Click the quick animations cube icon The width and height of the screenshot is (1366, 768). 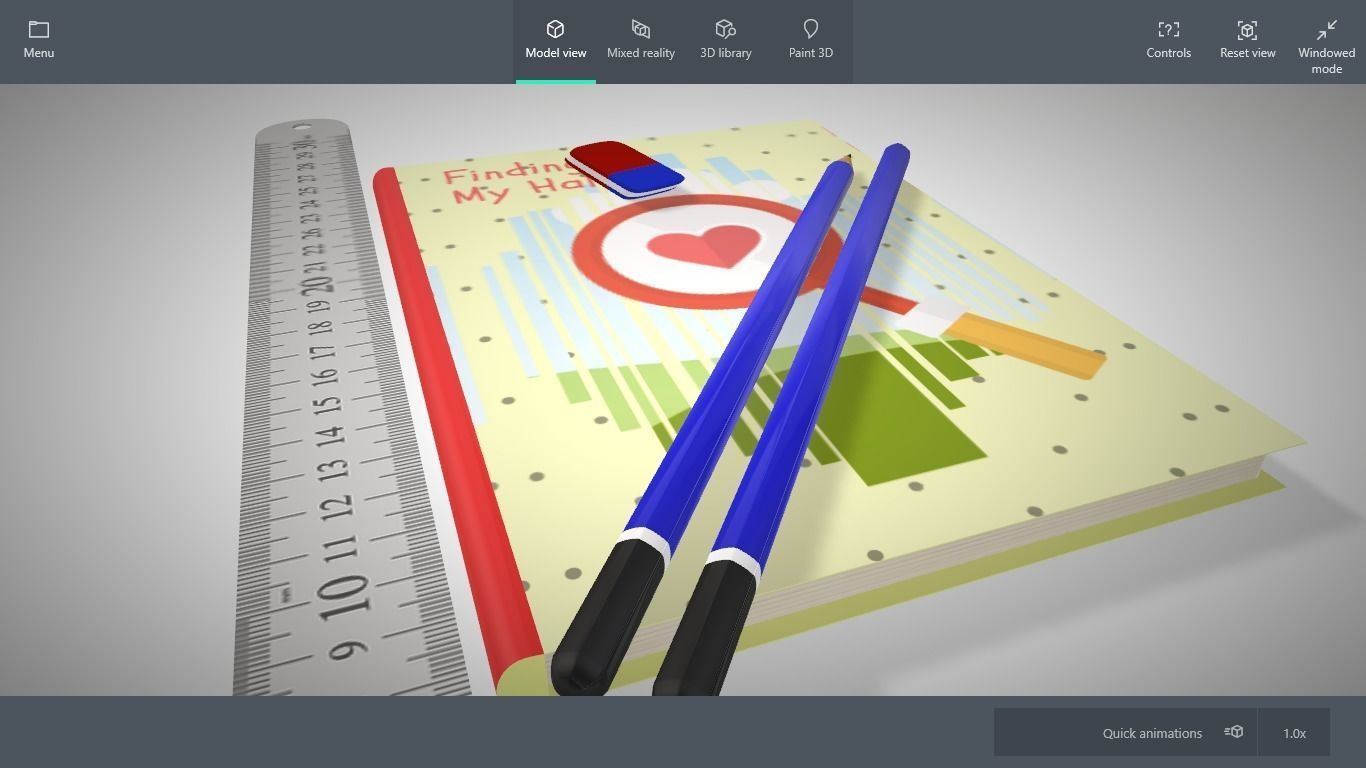(1233, 732)
